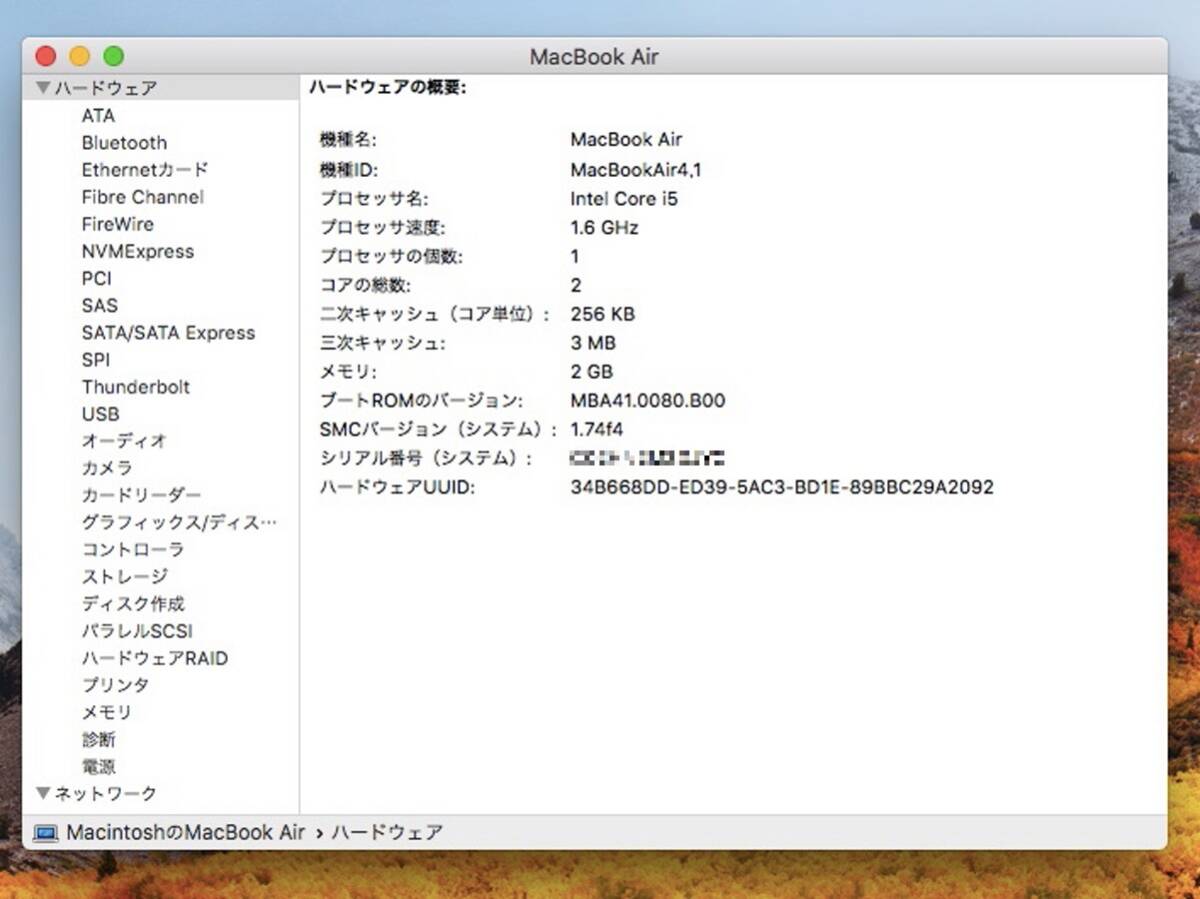Click the computer icon in path bar
Screen dimensions: 1200x899
(46, 832)
